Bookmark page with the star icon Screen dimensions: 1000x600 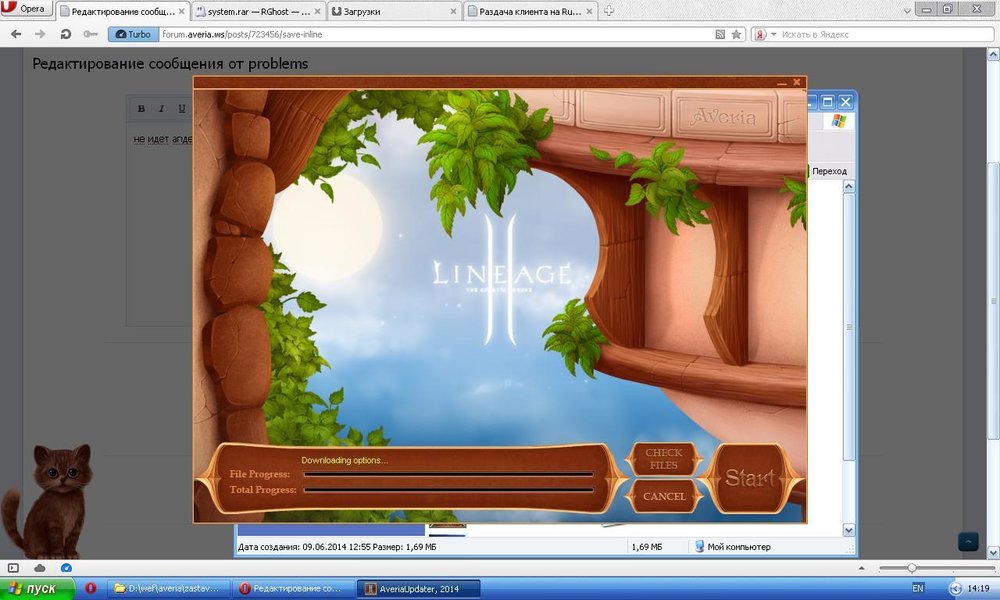tap(737, 34)
